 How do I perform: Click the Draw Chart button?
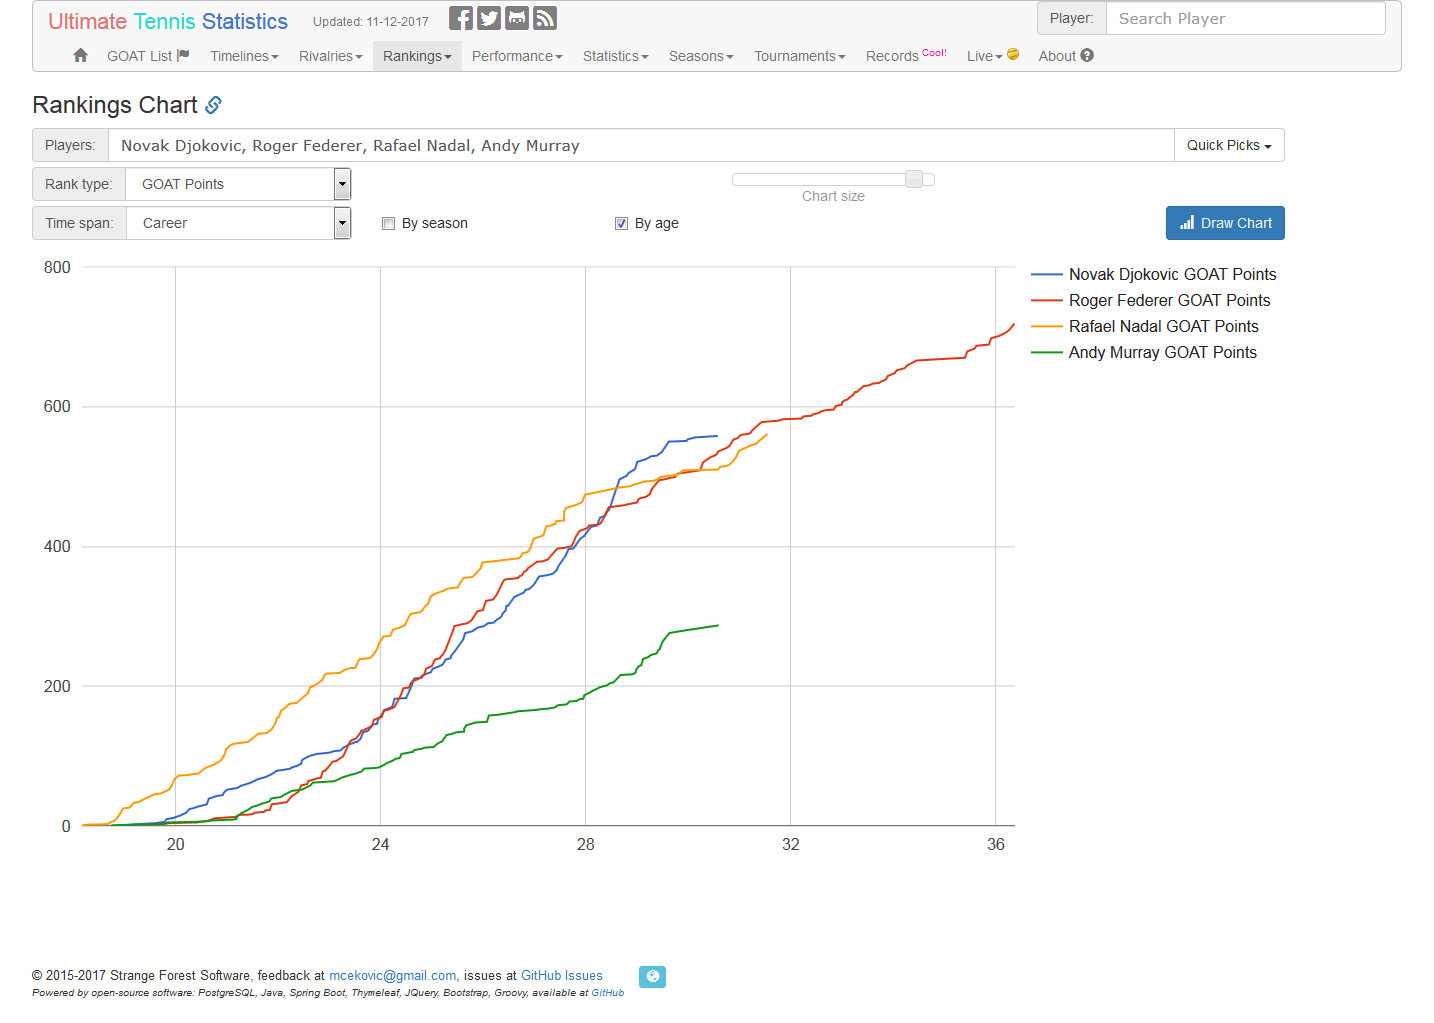[1225, 223]
